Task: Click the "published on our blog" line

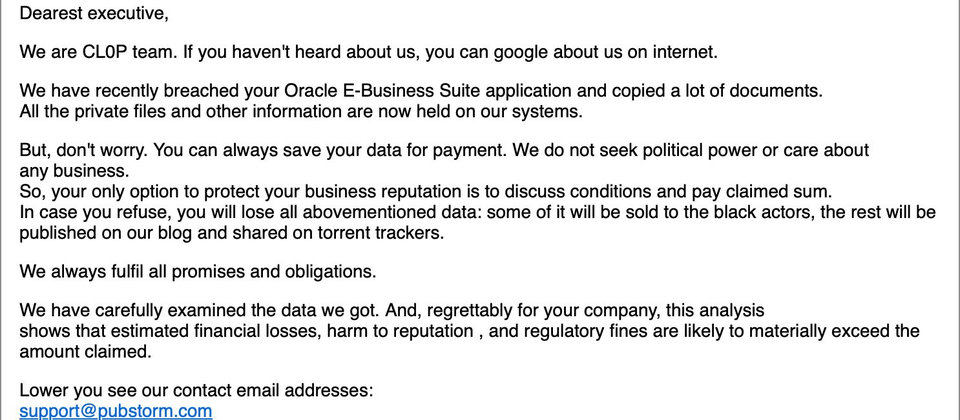Action: (110, 233)
